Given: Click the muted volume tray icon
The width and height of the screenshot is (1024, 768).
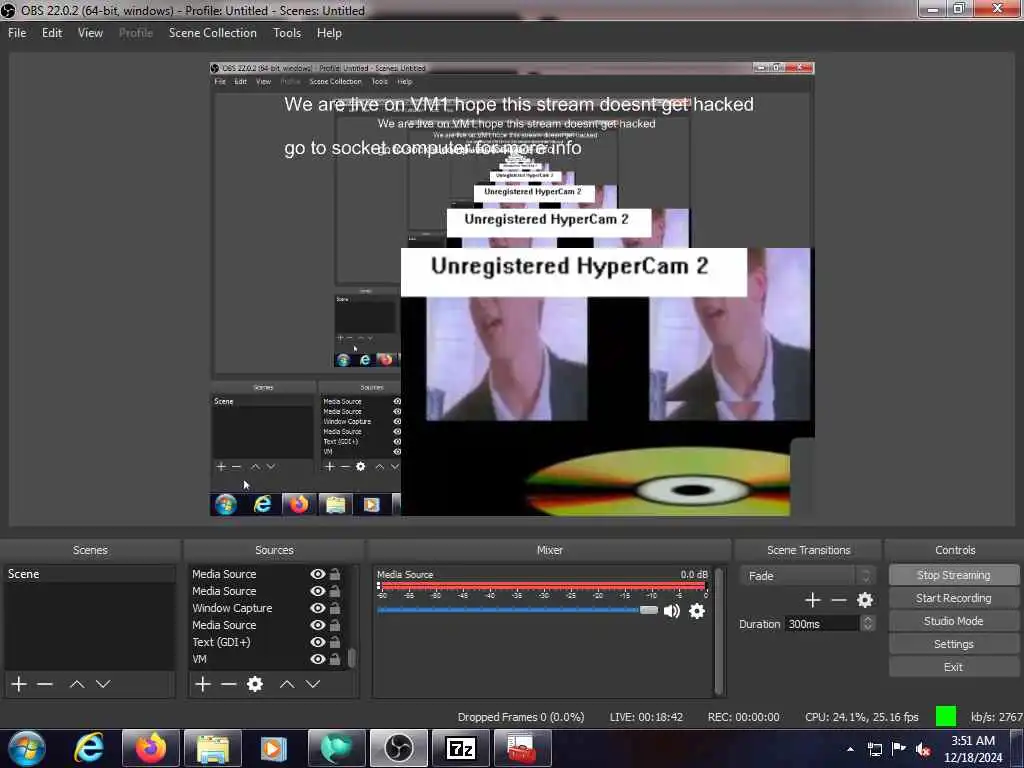Looking at the screenshot, I should pos(923,749).
